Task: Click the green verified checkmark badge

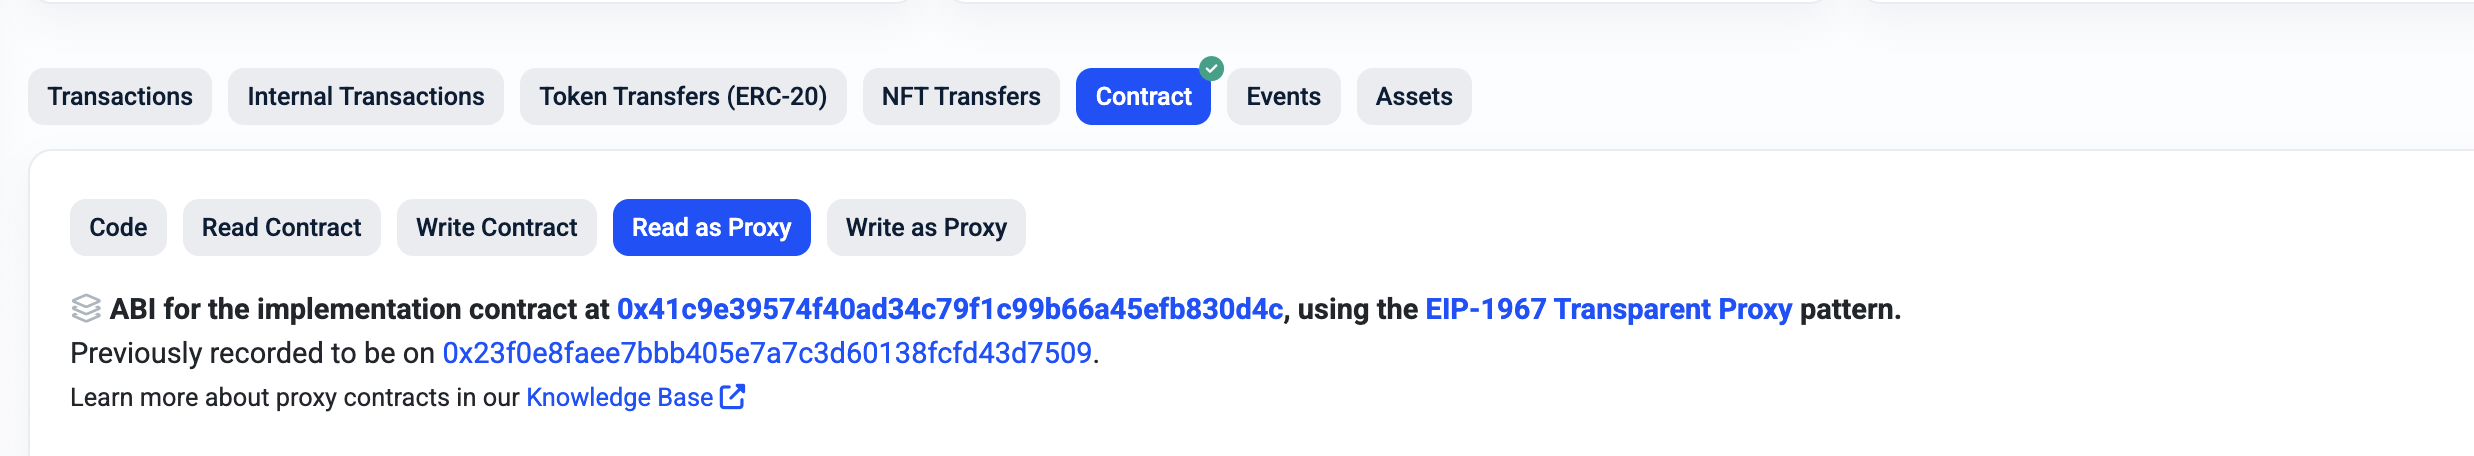Action: point(1211,69)
